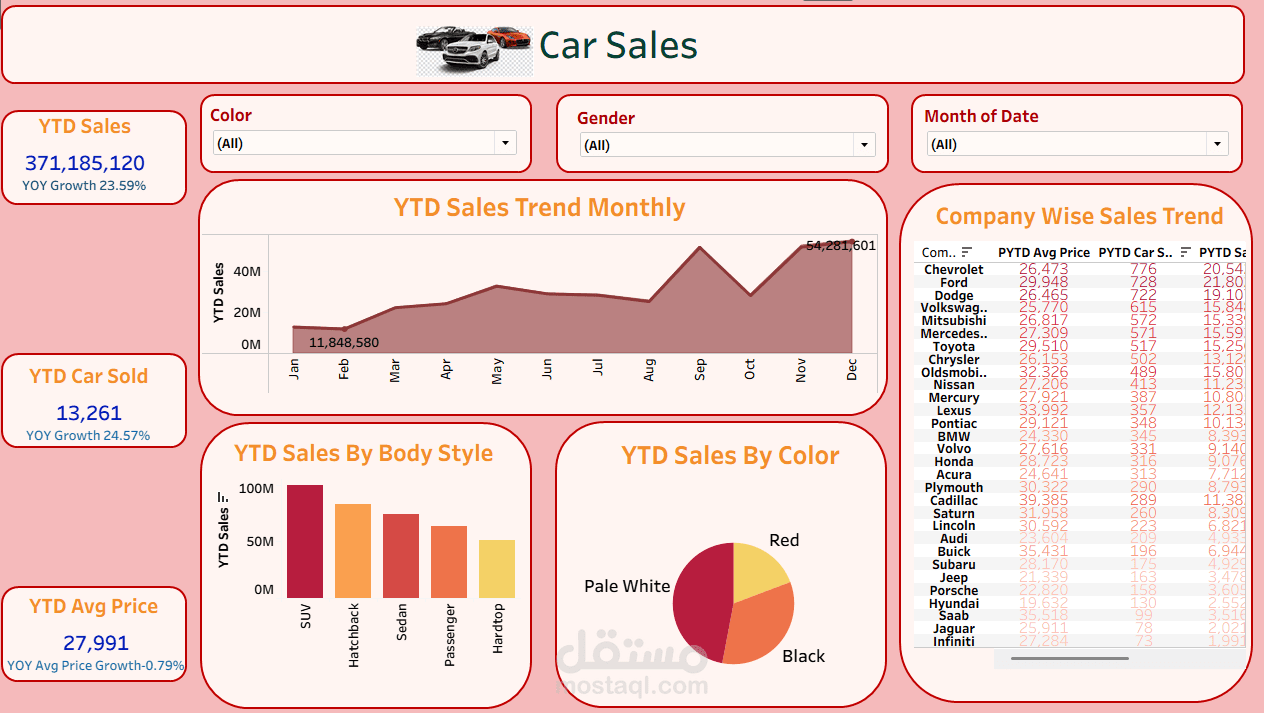This screenshot has width=1264, height=713.
Task: Click the sort icon on the Company column
Action: 969,252
